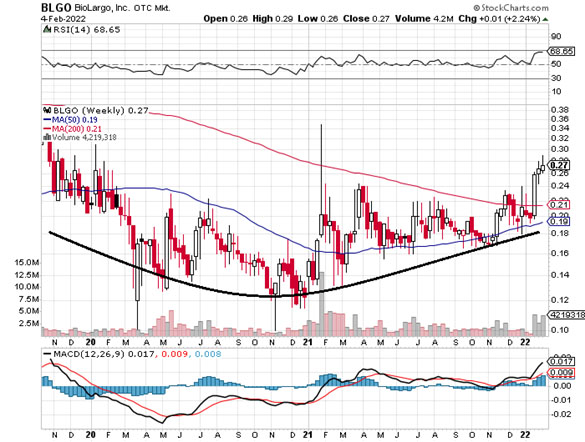
Task: Click the BLGO ticker symbol in the header
Action: coord(55,7)
